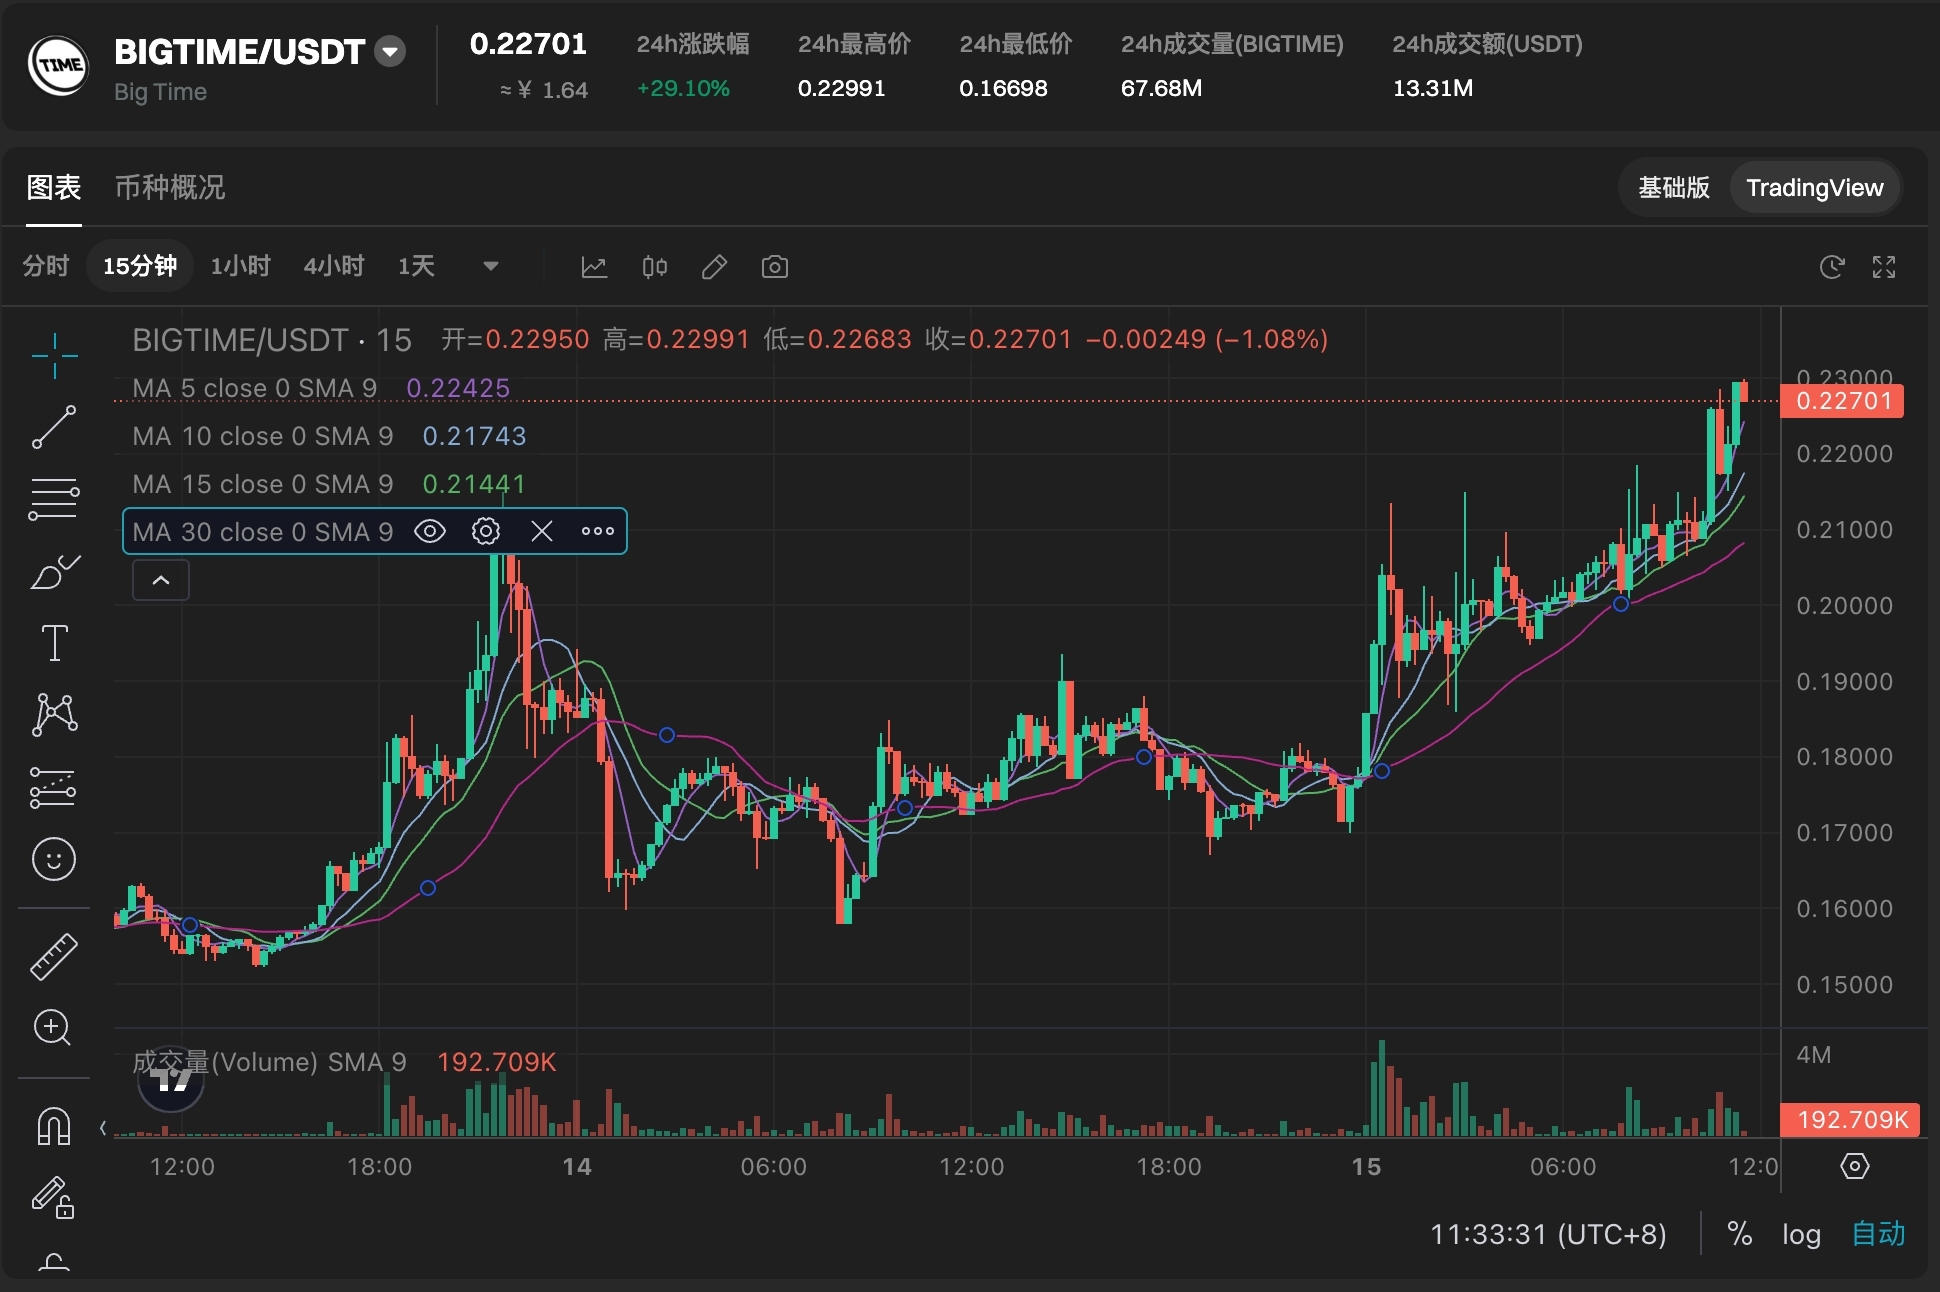Enter fullscreen chart mode
This screenshot has width=1940, height=1292.
[1884, 267]
